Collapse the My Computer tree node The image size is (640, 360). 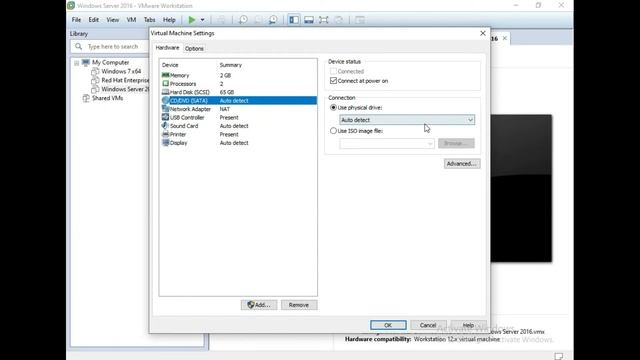click(x=76, y=63)
